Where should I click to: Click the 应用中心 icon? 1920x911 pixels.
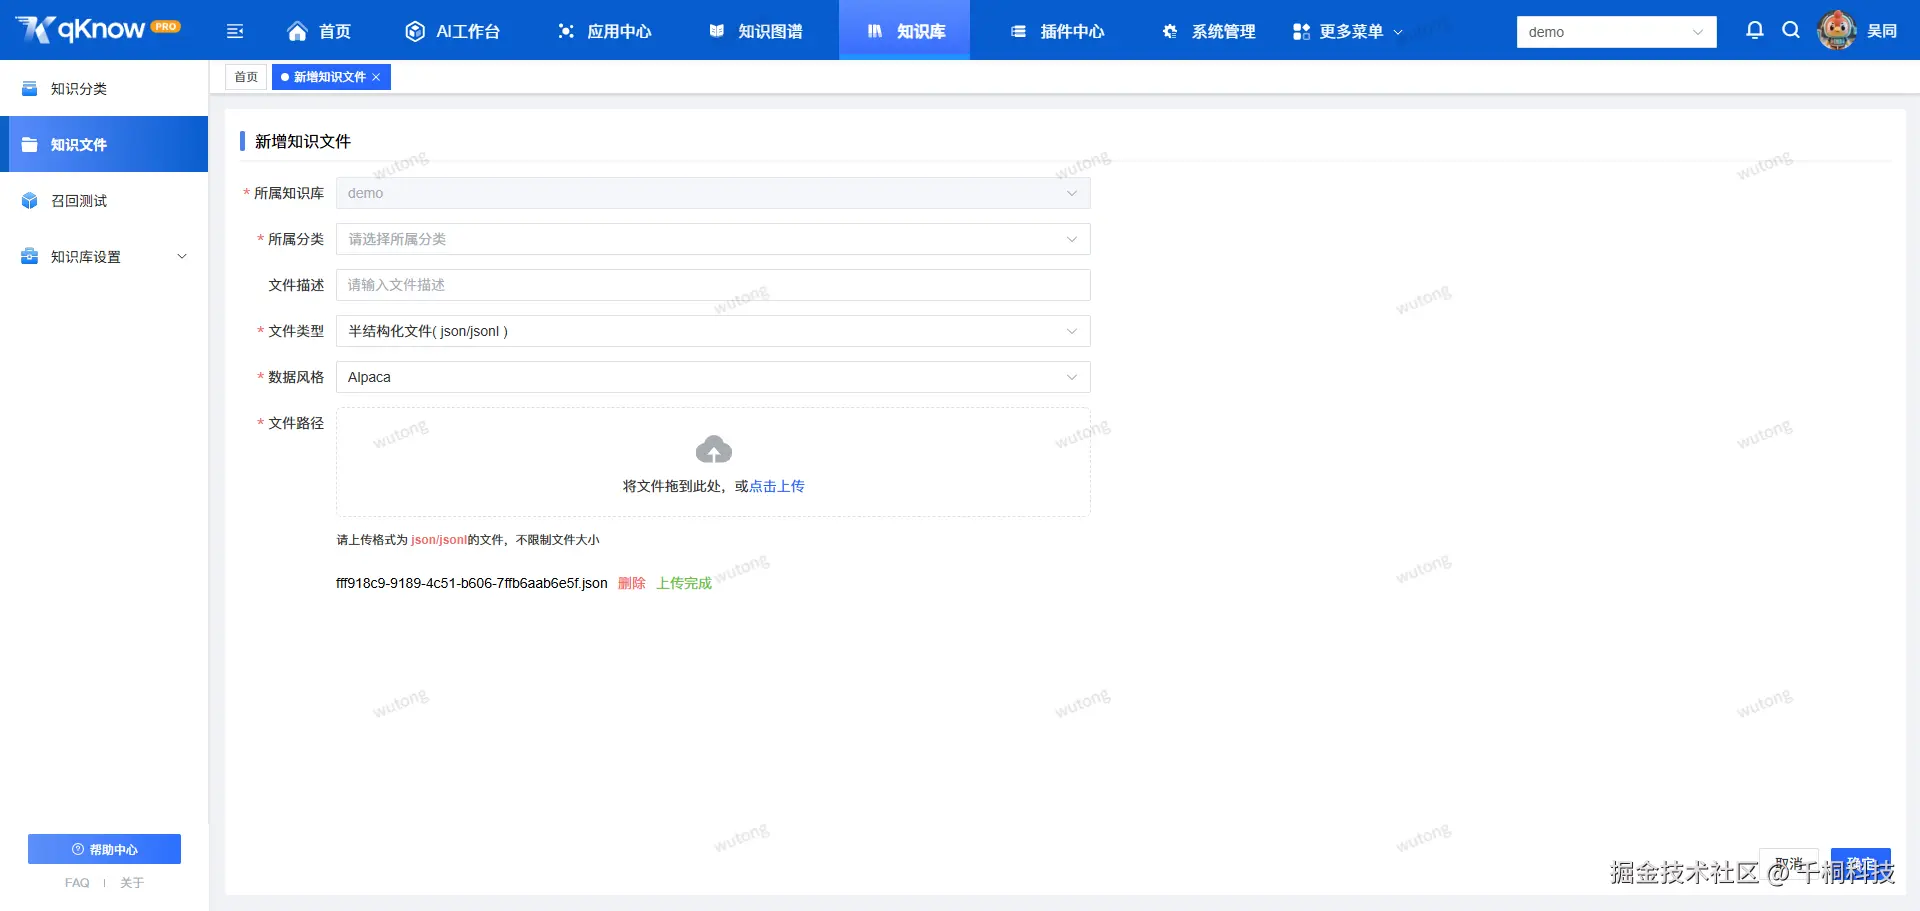(566, 31)
